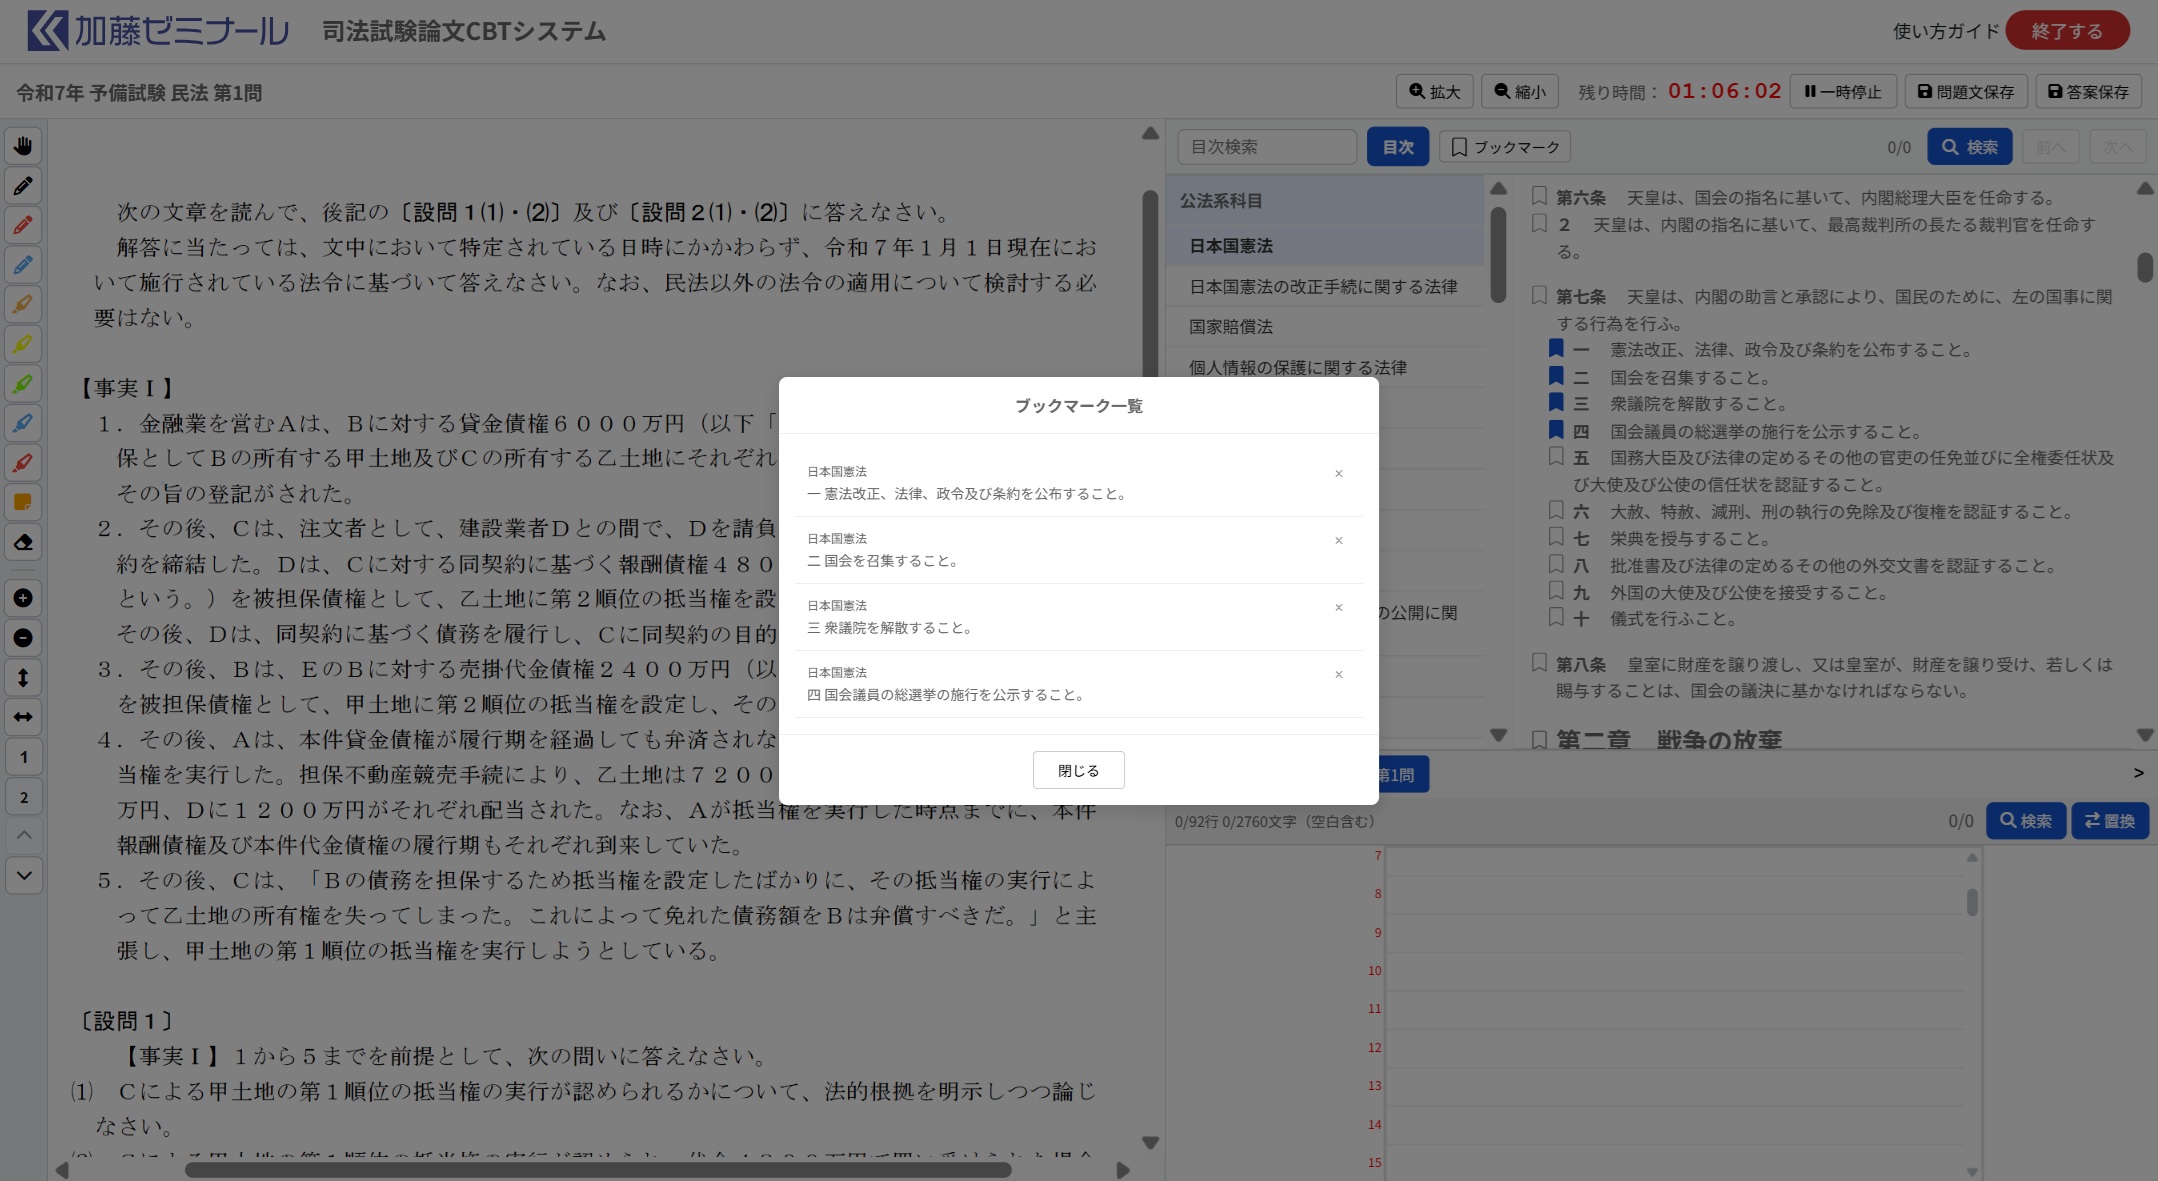2158x1181 pixels.
Task: Select the yellow highlighter tool
Action: 23,344
